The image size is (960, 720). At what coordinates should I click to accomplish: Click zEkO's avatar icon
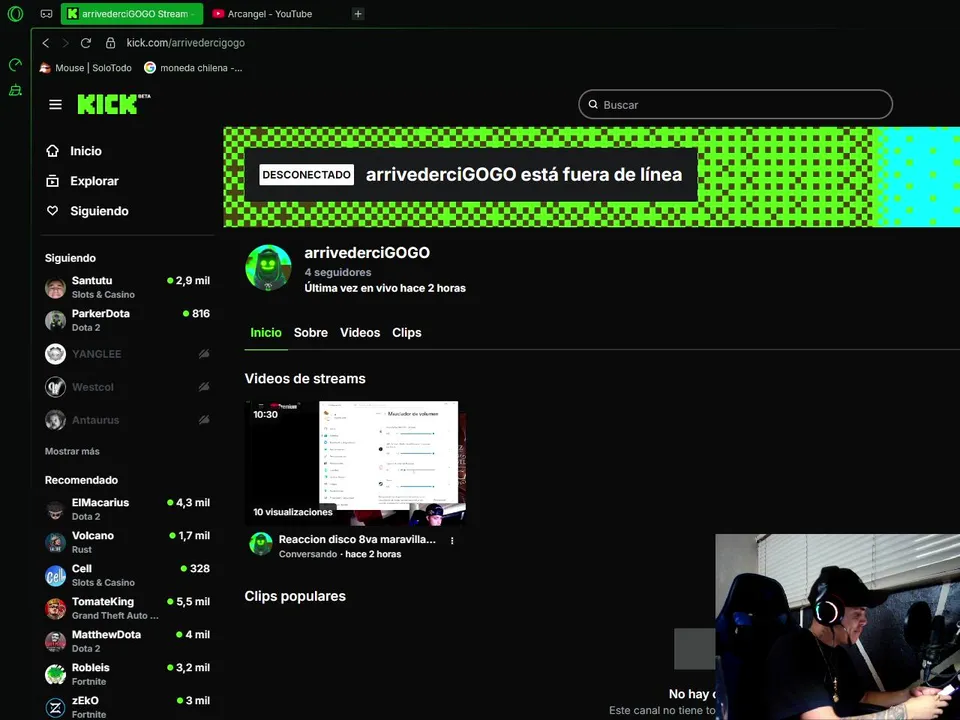point(55,708)
